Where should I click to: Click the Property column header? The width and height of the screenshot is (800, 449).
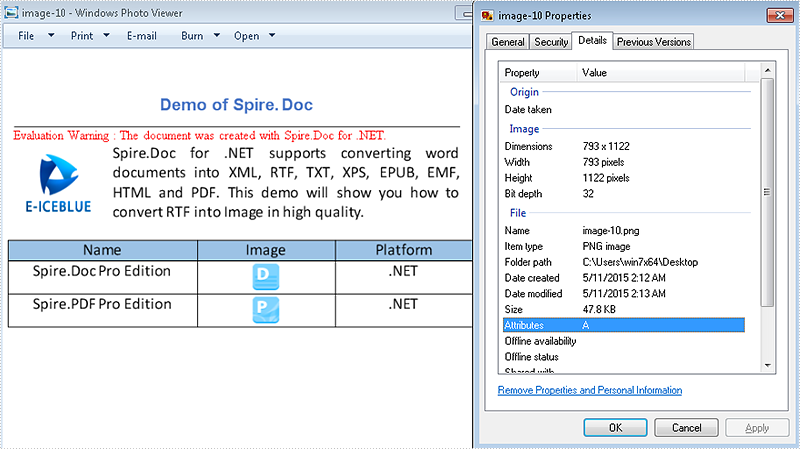(539, 72)
